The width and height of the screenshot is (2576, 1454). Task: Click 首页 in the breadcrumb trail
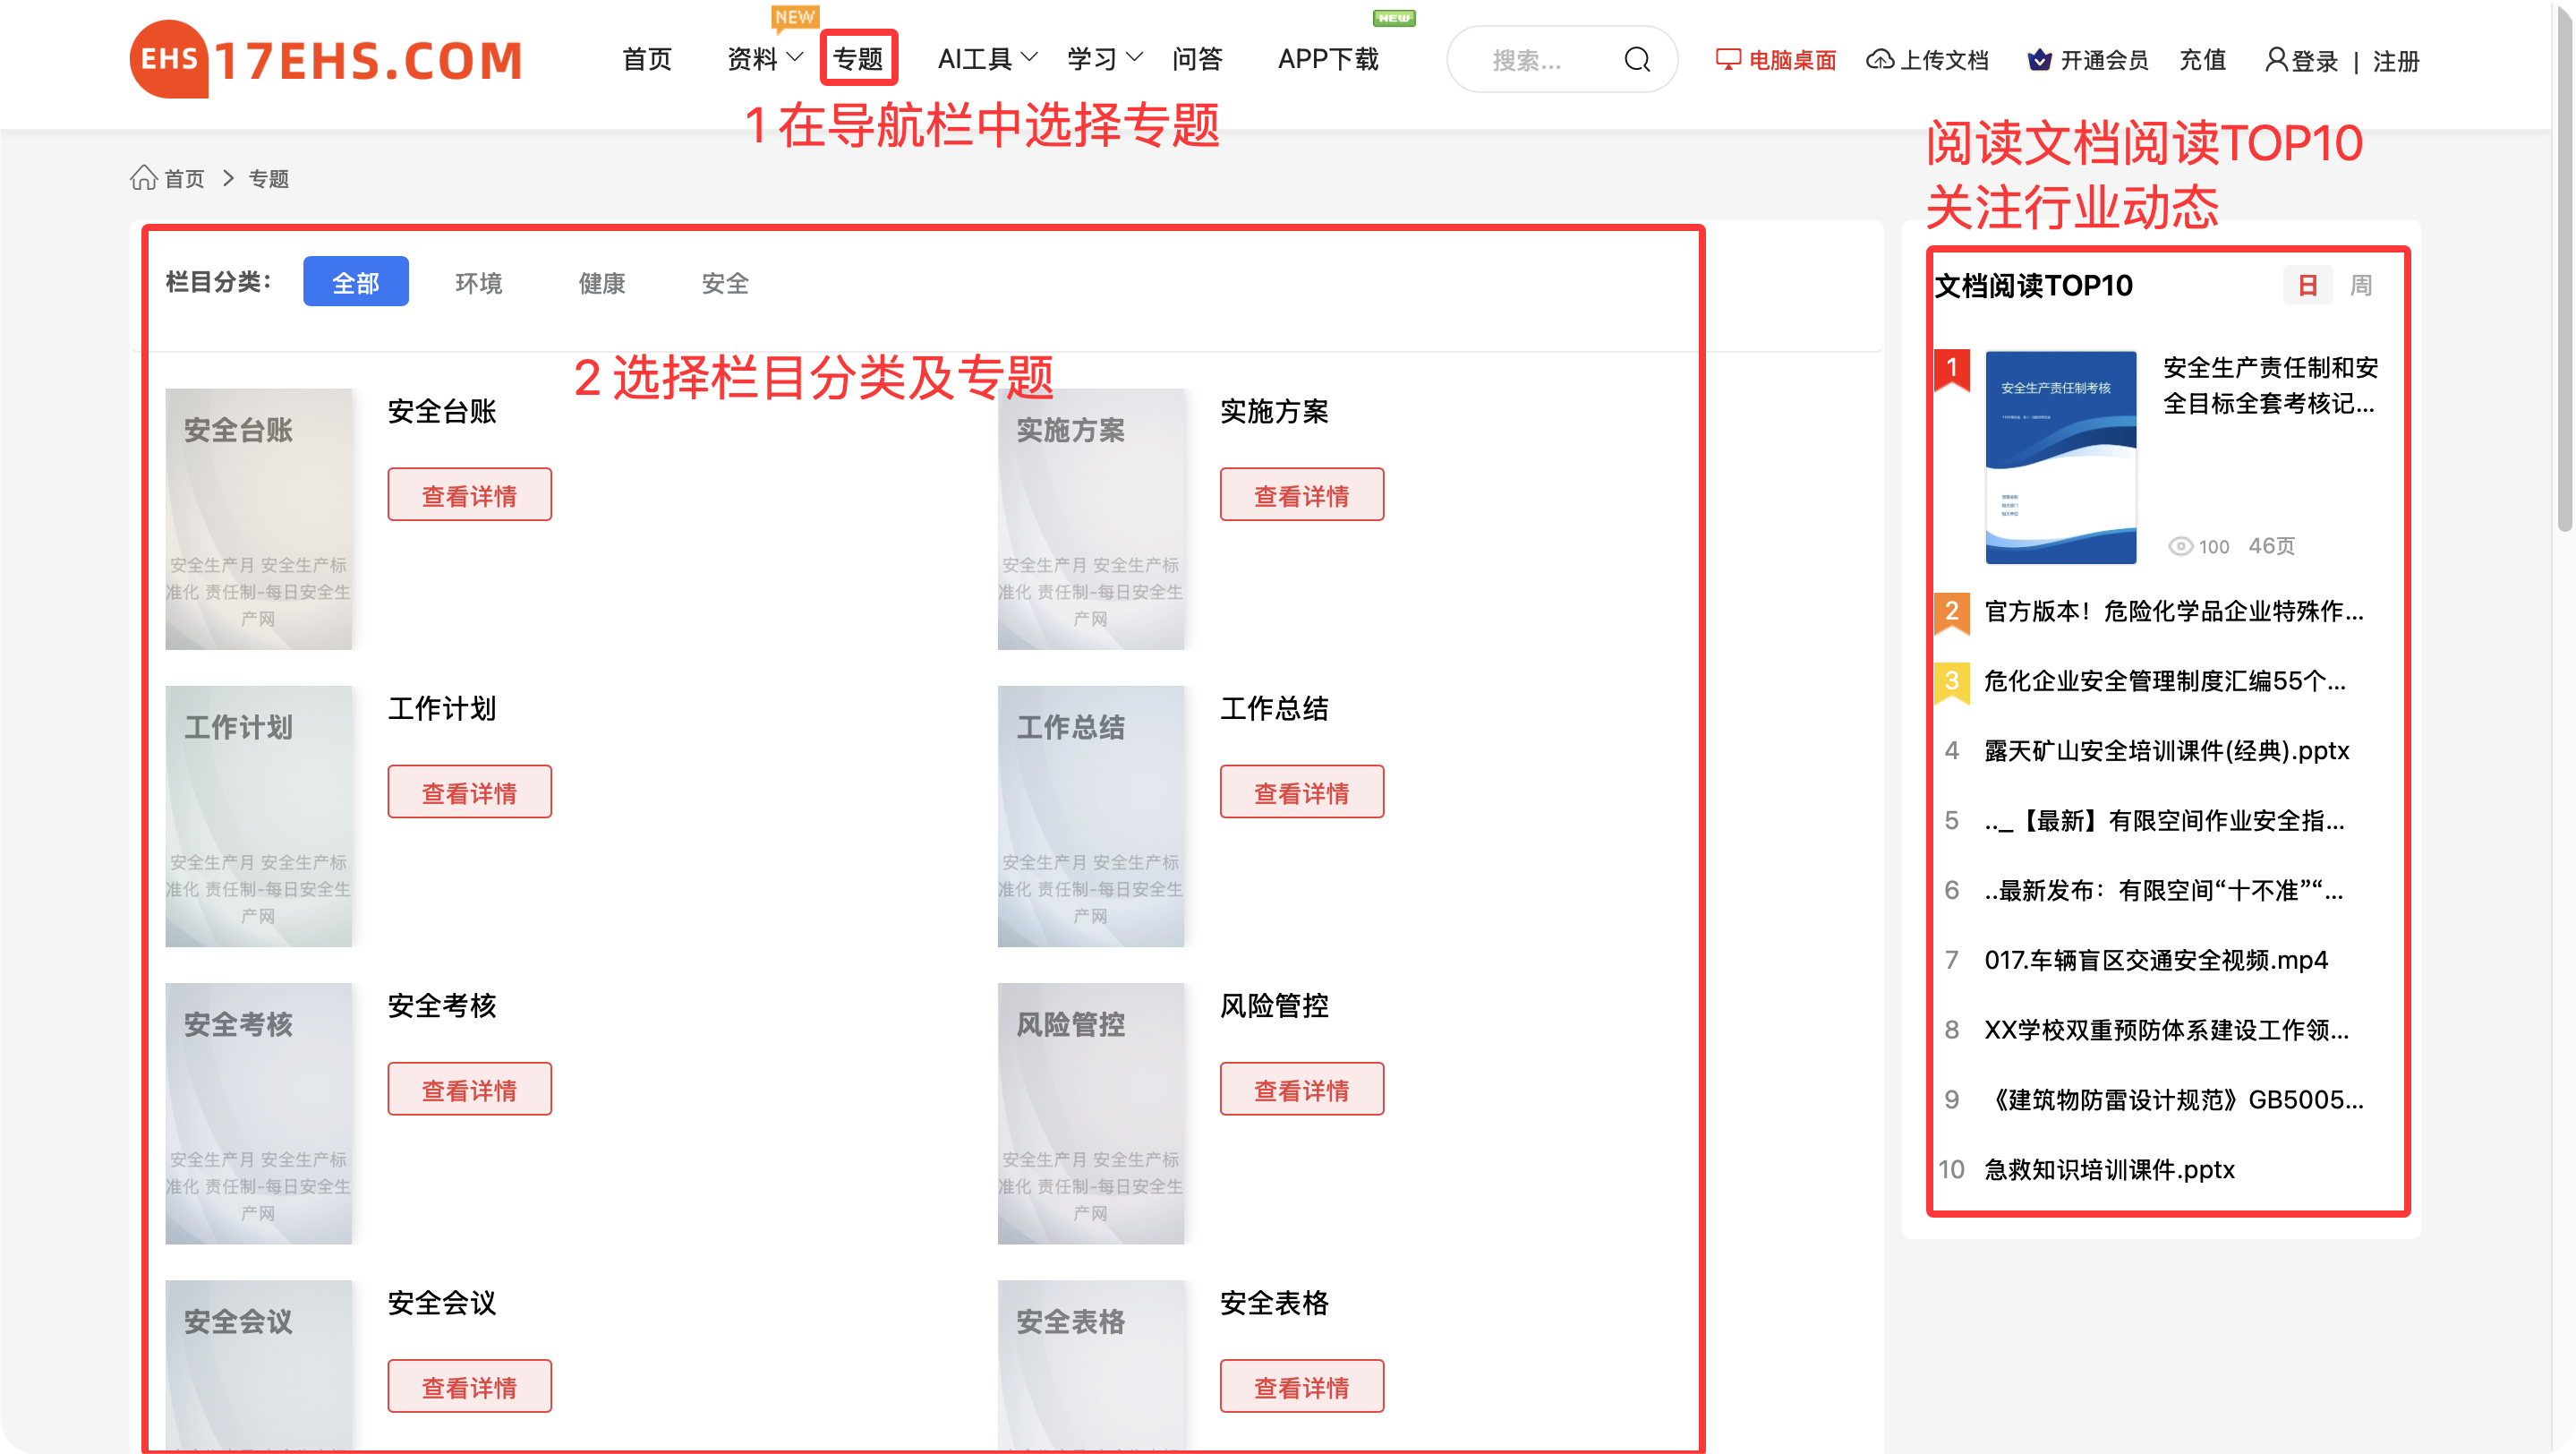(184, 179)
